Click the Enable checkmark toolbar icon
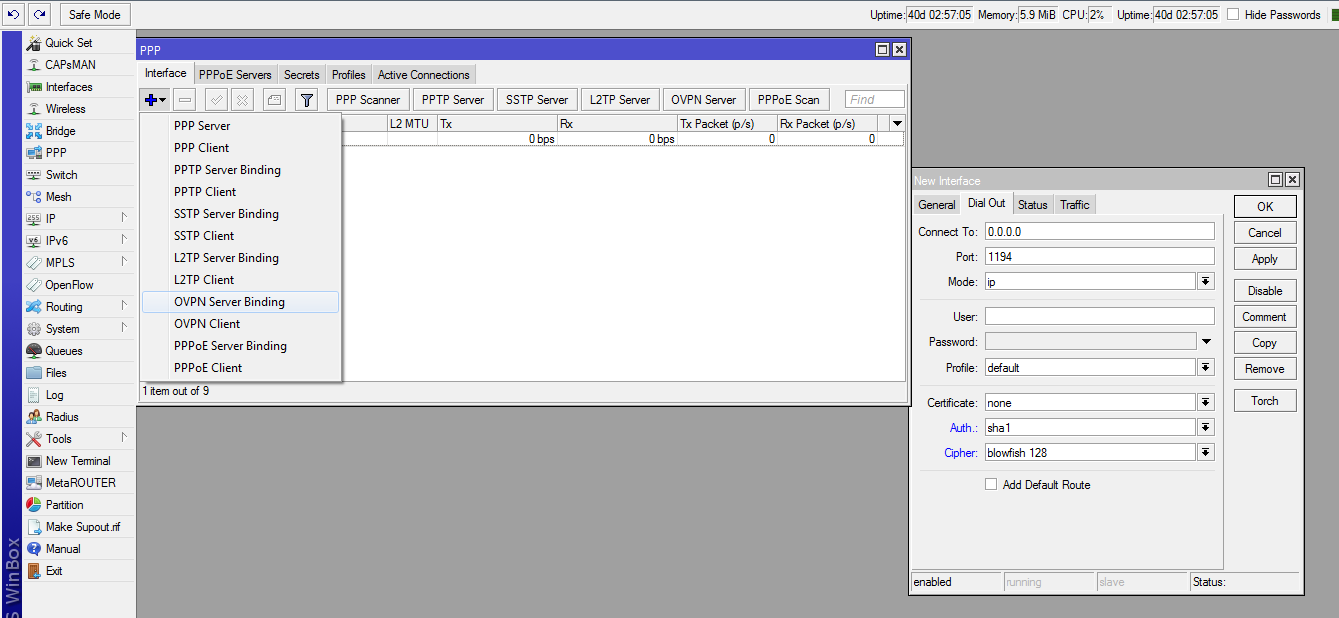 216,99
